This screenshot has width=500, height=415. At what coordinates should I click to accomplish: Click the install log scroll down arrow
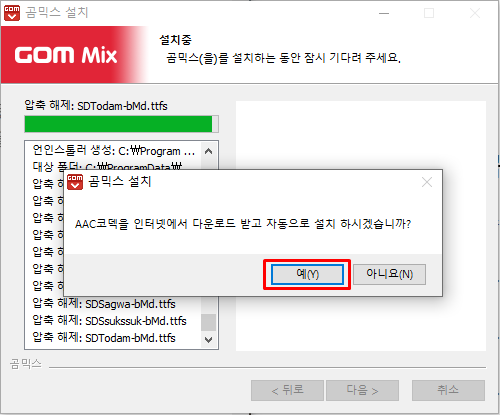click(x=209, y=340)
